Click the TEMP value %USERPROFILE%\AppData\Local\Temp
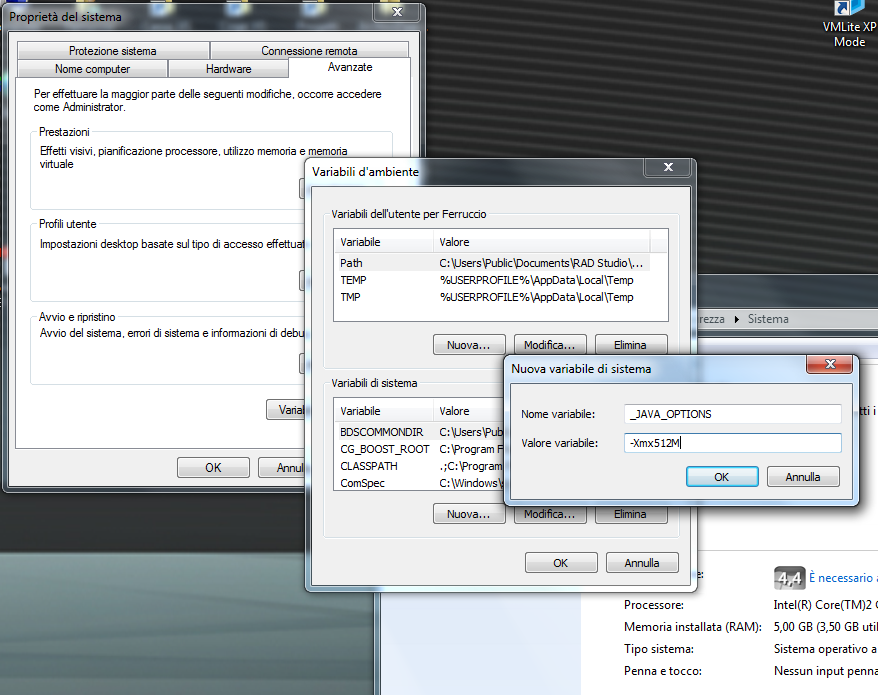The height and width of the screenshot is (695, 878). [536, 280]
